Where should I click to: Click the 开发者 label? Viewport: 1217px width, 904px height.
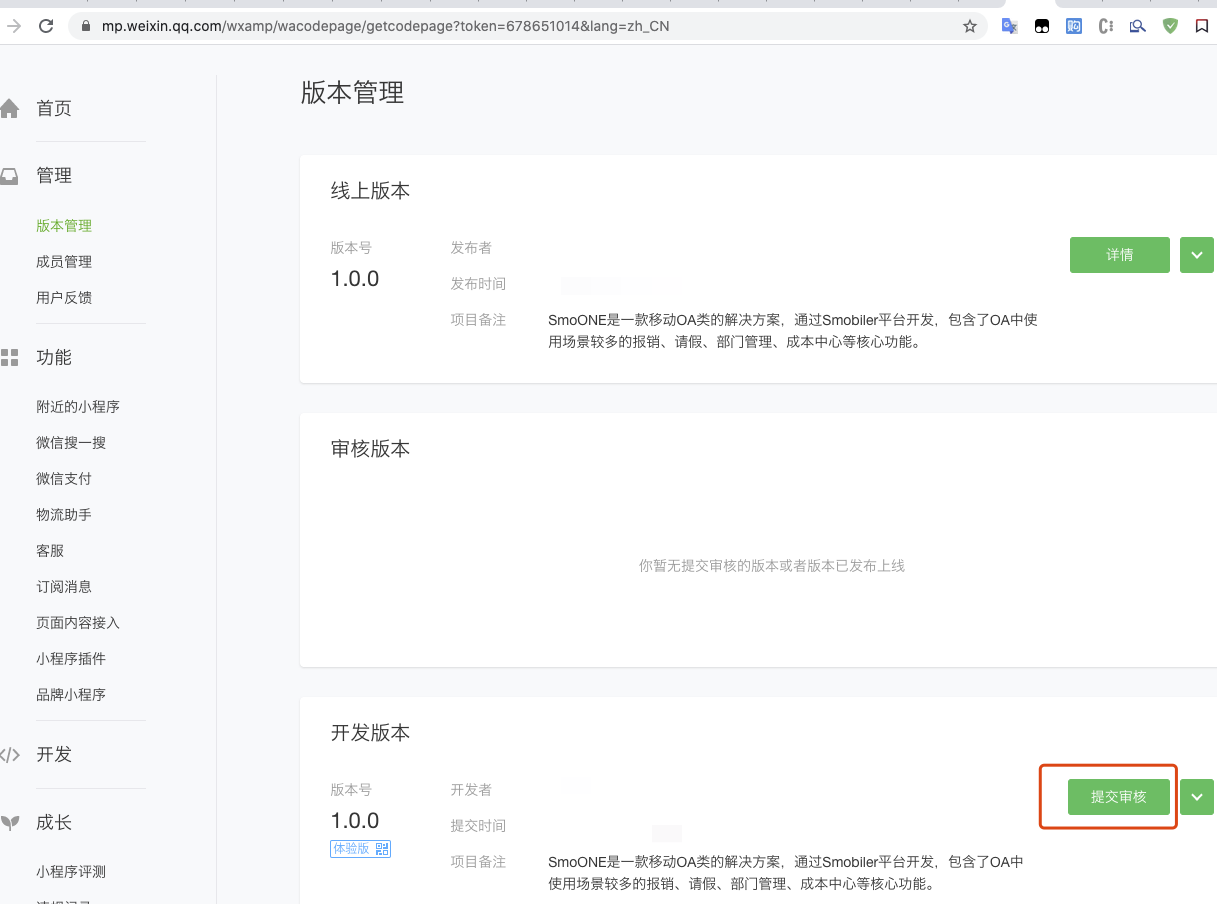pos(471,790)
